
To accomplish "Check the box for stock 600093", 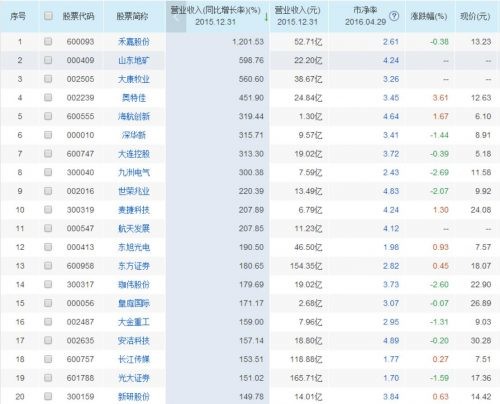I will point(48,41).
